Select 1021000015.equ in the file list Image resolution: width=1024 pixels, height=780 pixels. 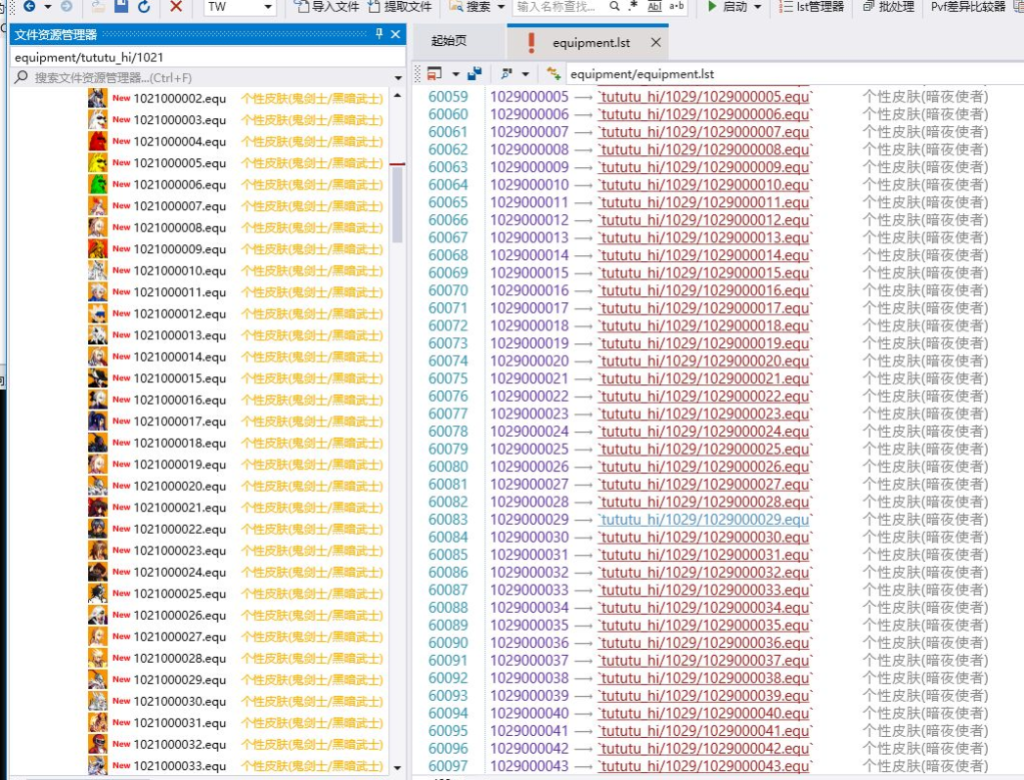coord(180,378)
